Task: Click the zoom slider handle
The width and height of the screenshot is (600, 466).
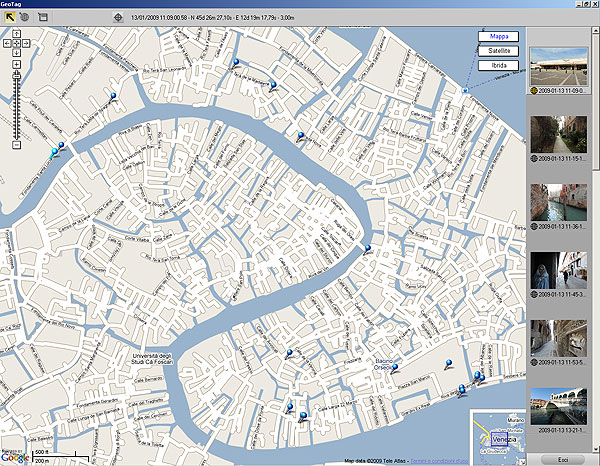Action: [16, 76]
